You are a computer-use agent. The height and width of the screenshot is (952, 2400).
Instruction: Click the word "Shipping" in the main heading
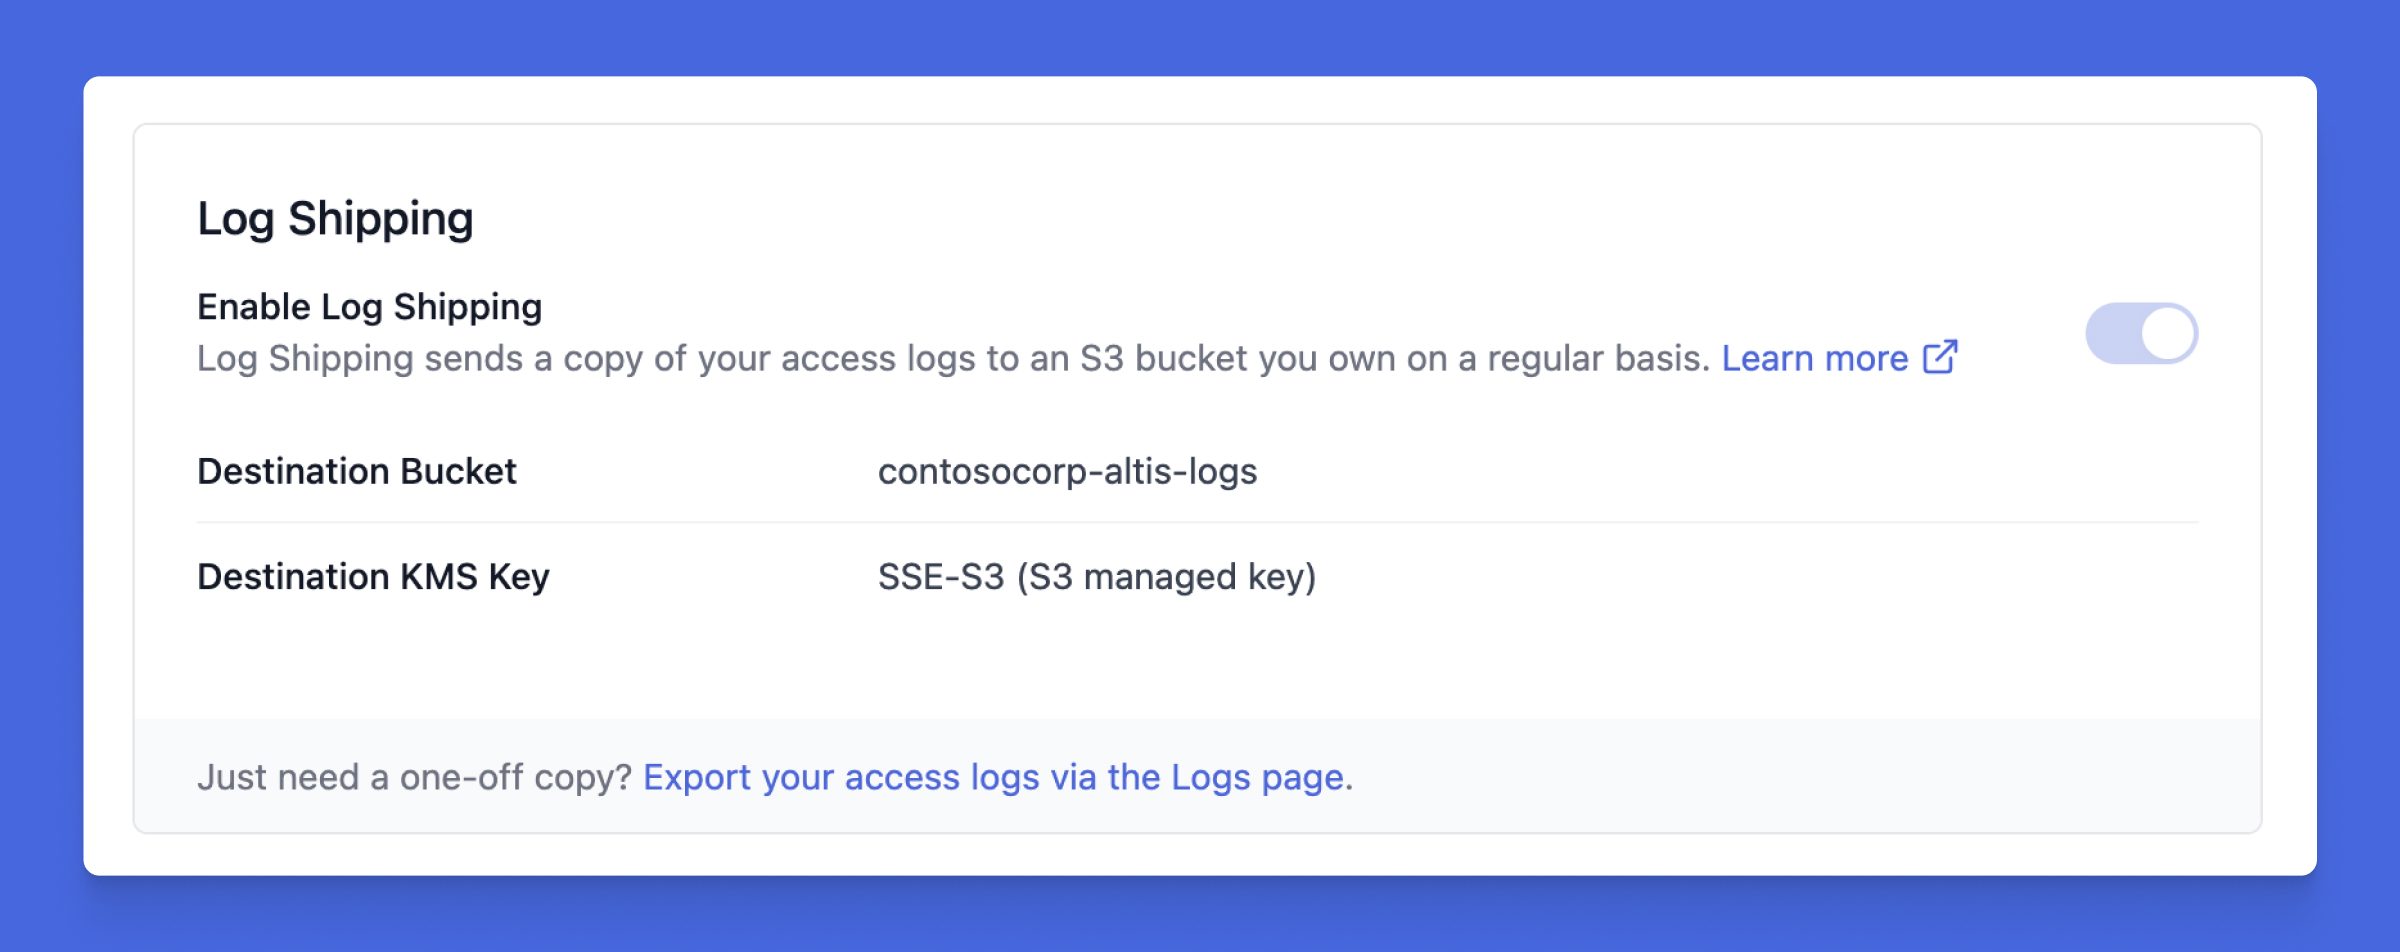380,218
